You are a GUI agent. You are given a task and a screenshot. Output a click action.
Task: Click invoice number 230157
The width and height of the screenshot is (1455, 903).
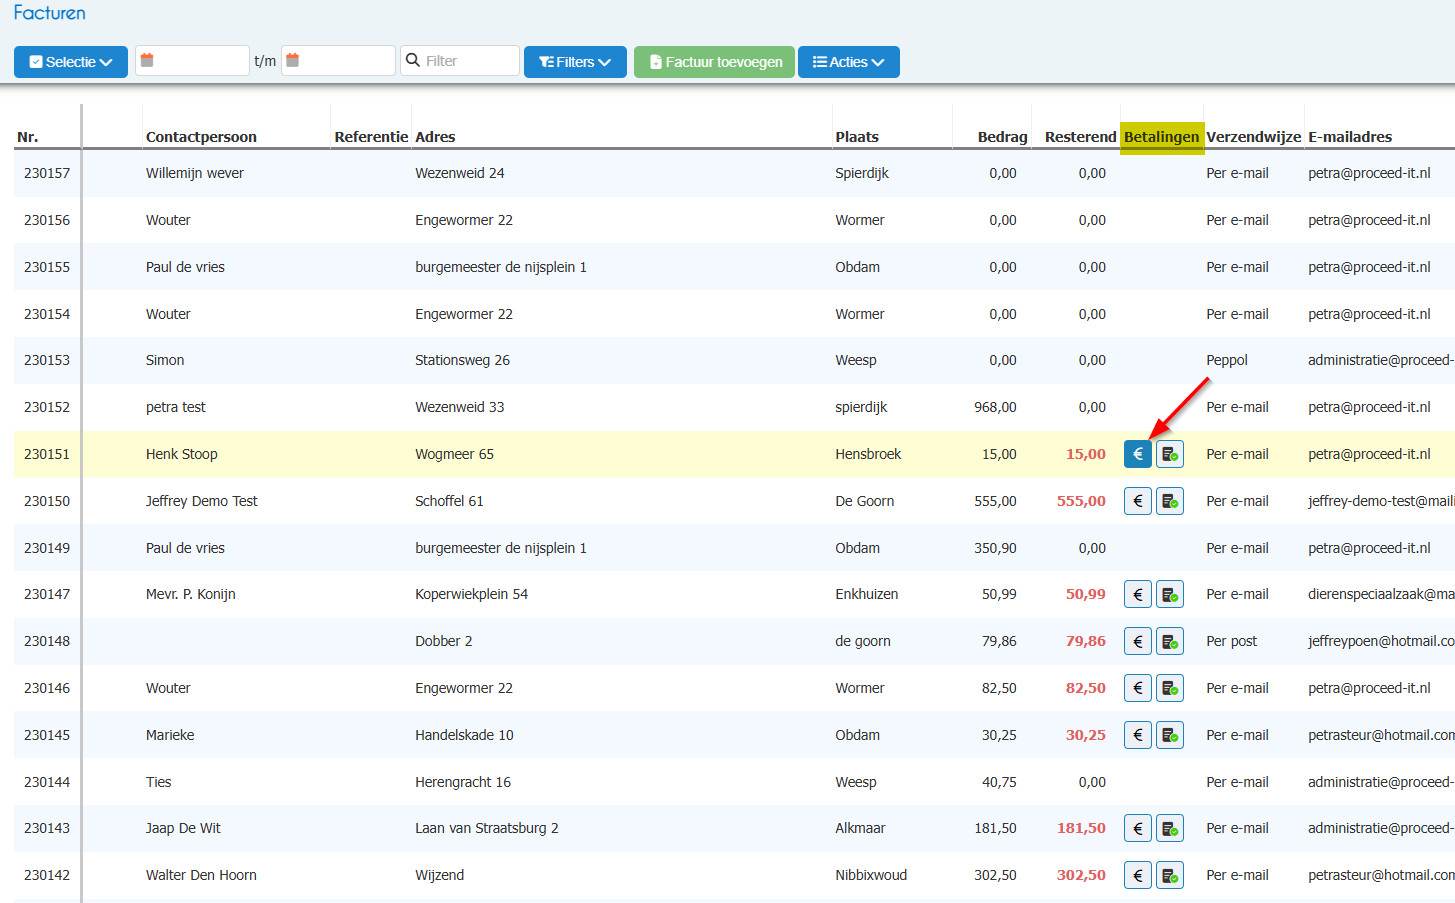(x=47, y=173)
